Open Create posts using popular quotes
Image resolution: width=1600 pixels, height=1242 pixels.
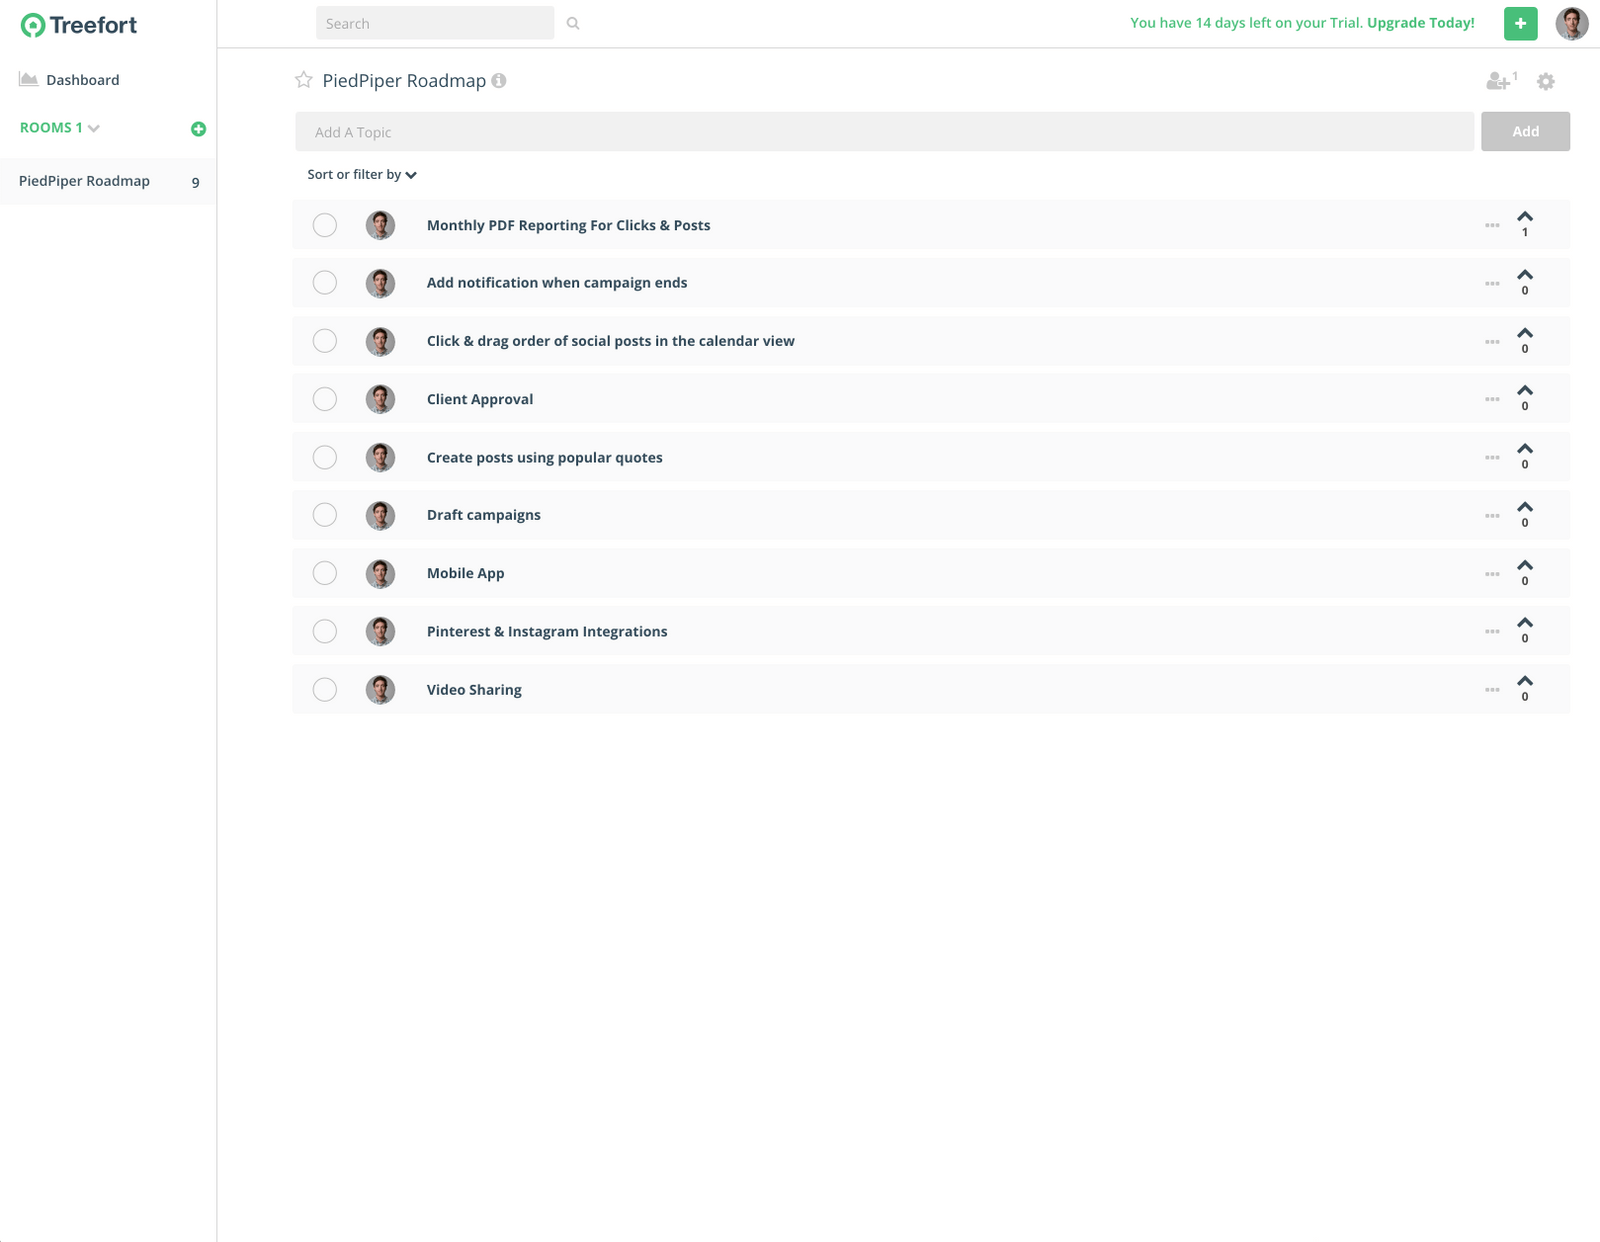[x=545, y=457]
